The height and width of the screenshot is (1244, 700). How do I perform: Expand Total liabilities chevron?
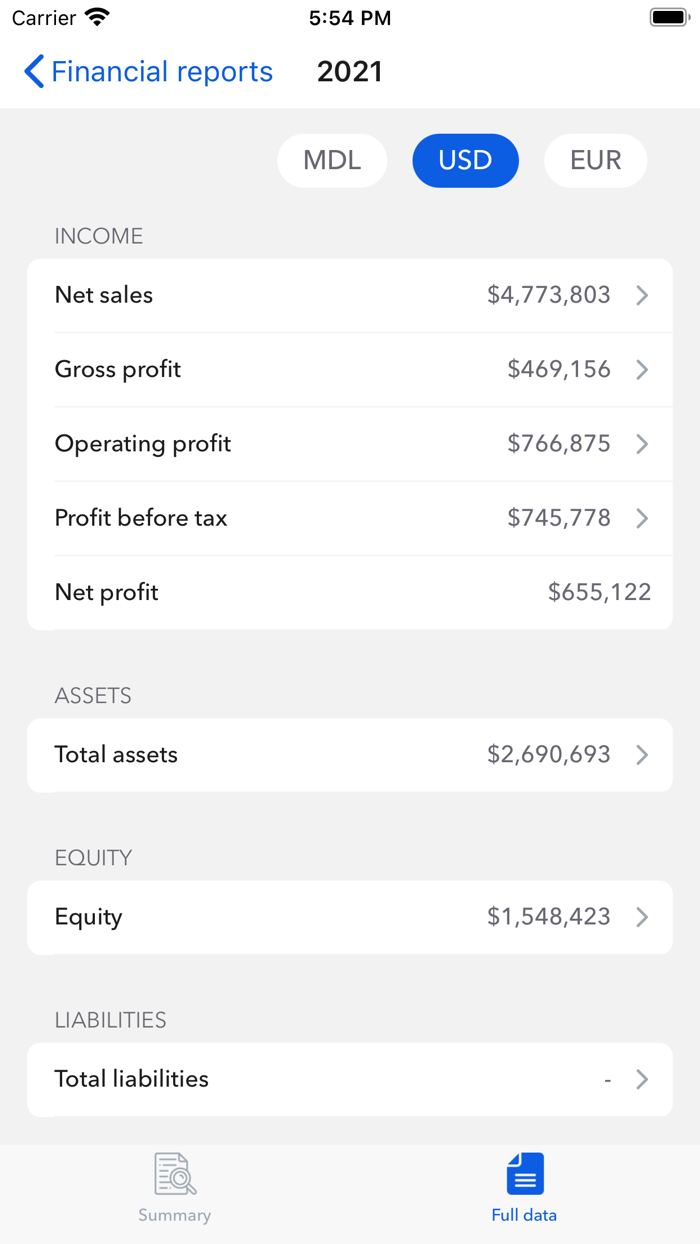point(642,1079)
